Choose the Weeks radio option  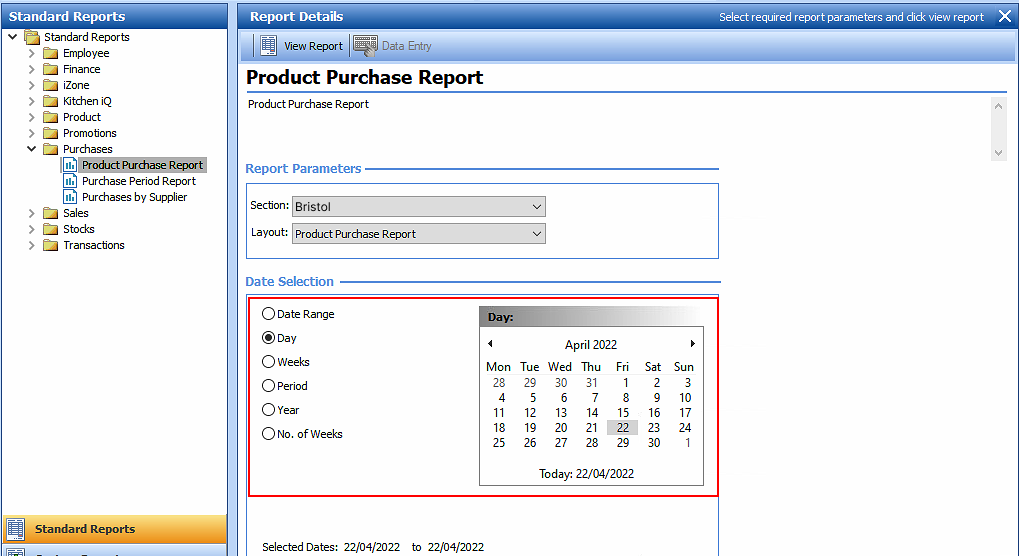click(x=269, y=362)
